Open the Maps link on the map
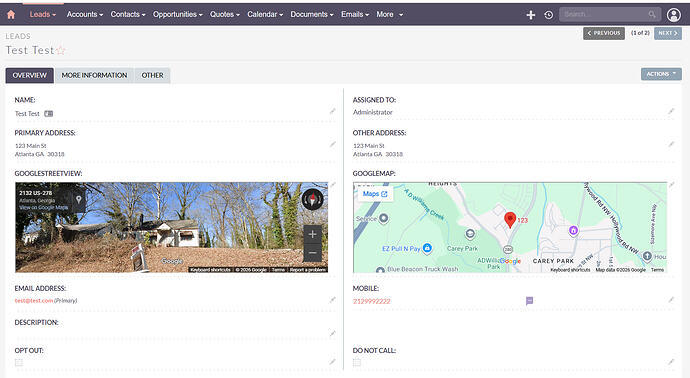This screenshot has height=378, width=690. pyautogui.click(x=375, y=194)
